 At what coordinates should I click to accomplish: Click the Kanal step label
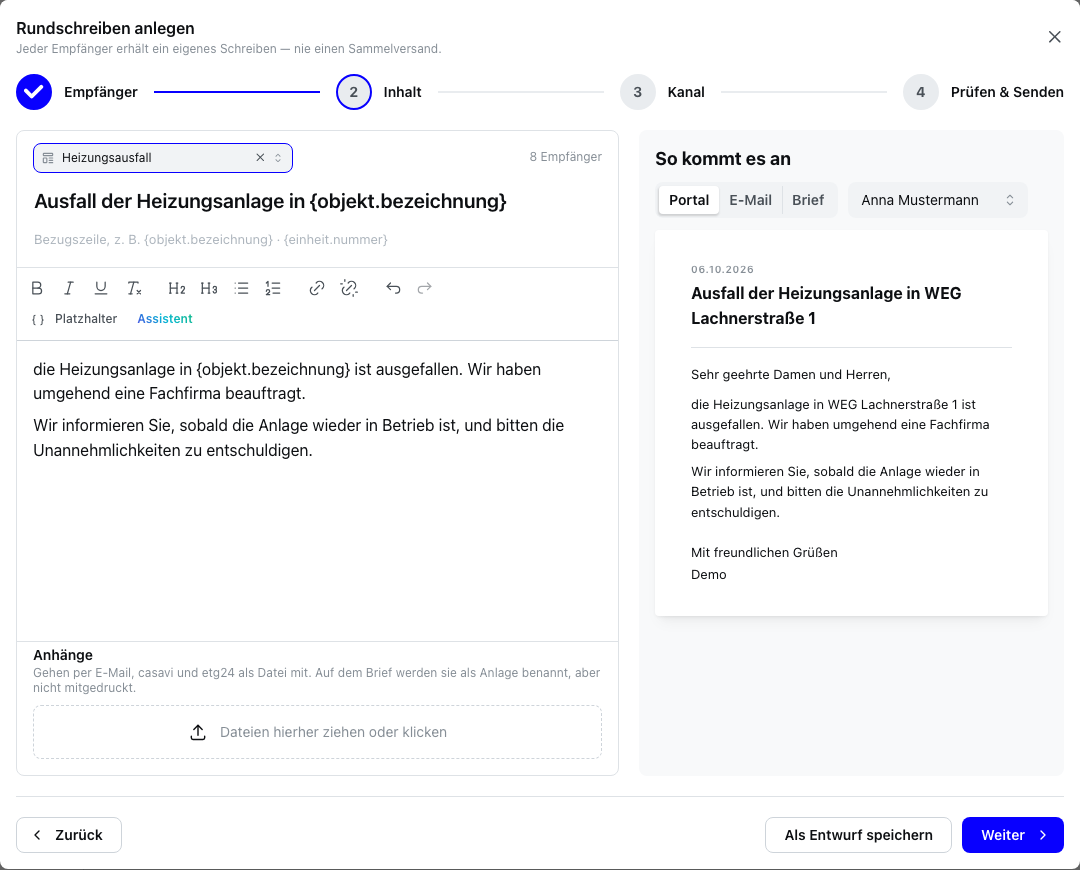[686, 92]
